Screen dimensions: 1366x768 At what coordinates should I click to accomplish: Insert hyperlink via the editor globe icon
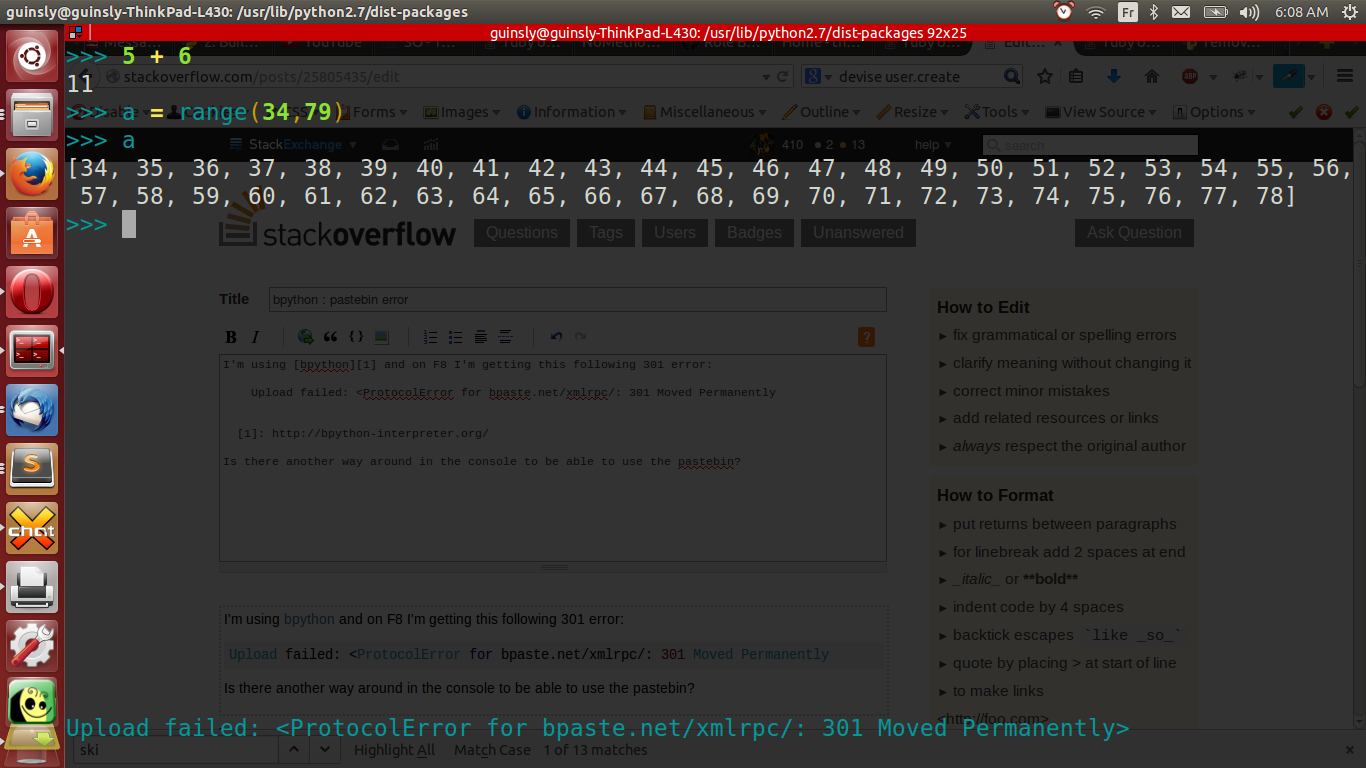(x=305, y=337)
